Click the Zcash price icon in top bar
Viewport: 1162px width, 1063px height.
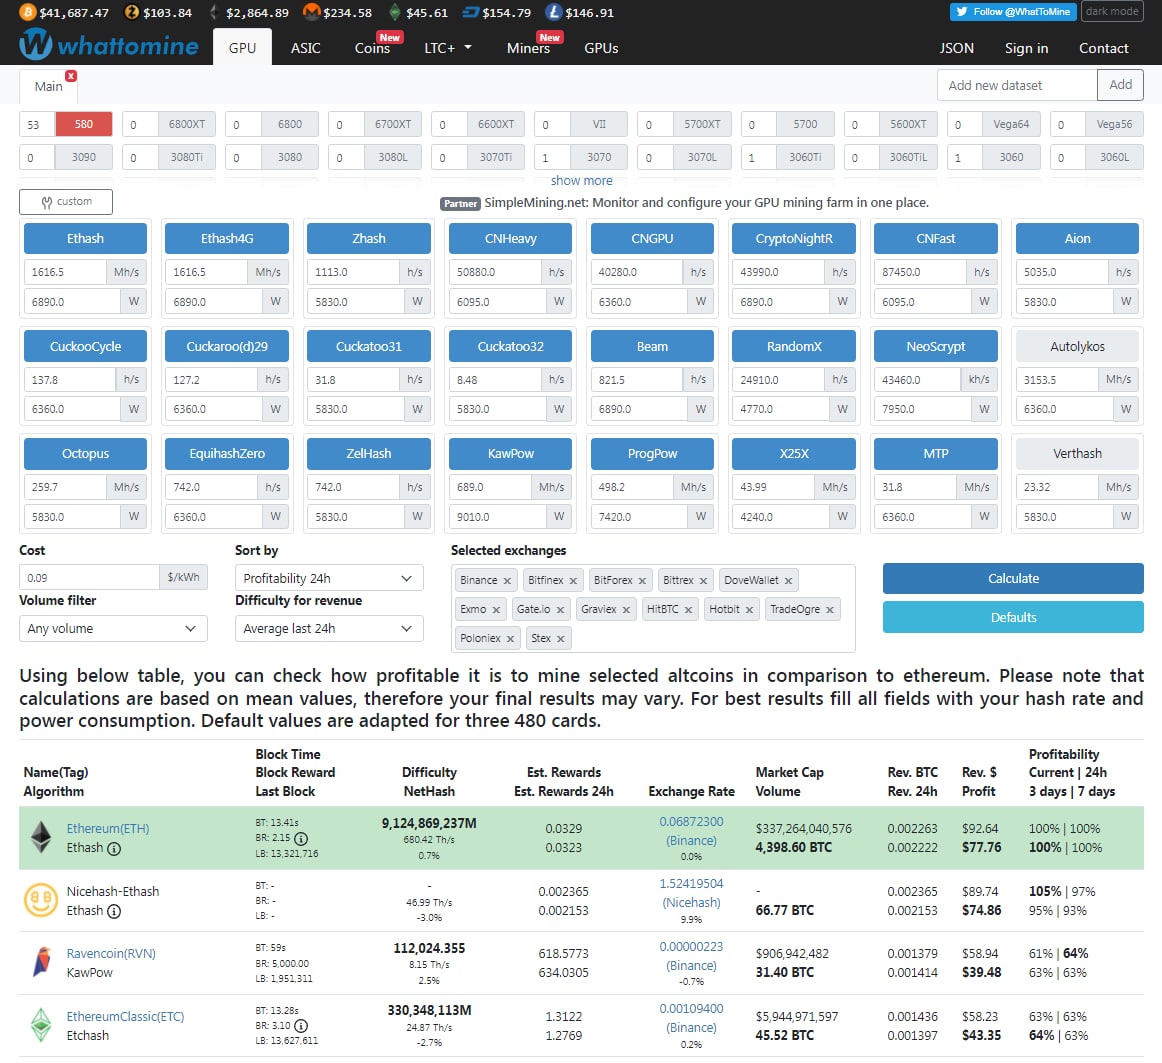pos(132,12)
